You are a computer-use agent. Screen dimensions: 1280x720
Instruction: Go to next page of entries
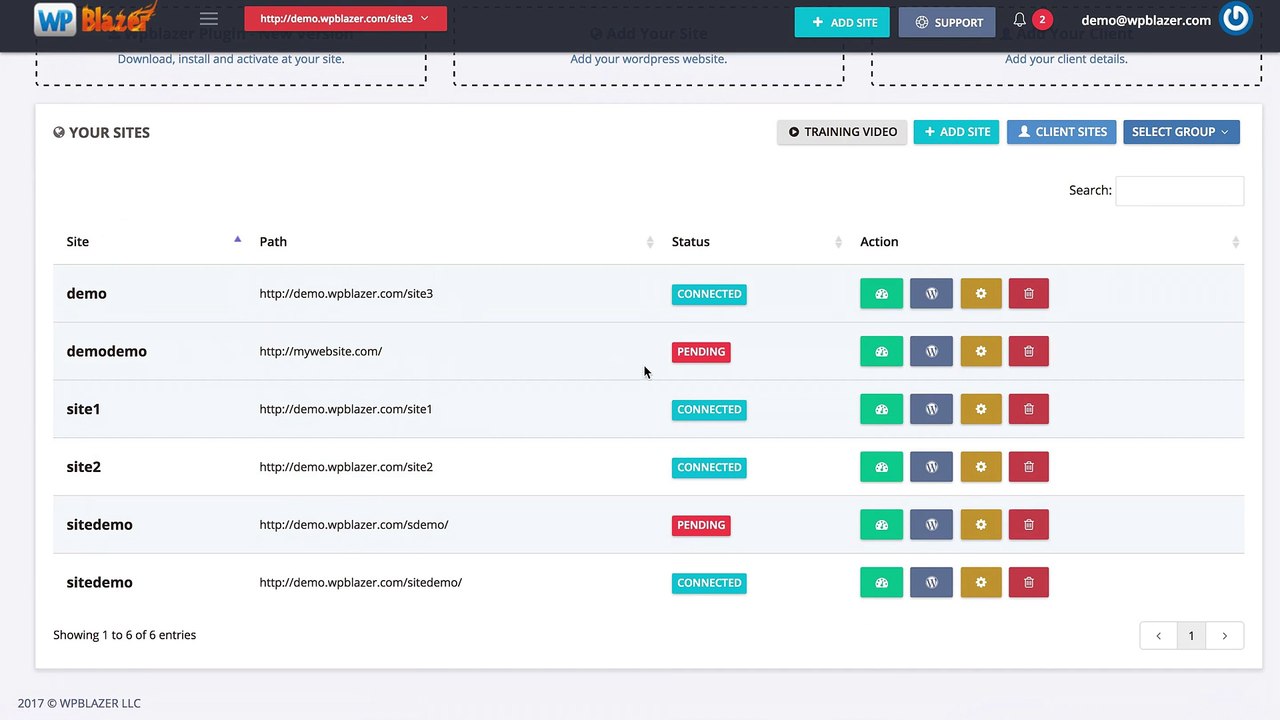point(1225,636)
